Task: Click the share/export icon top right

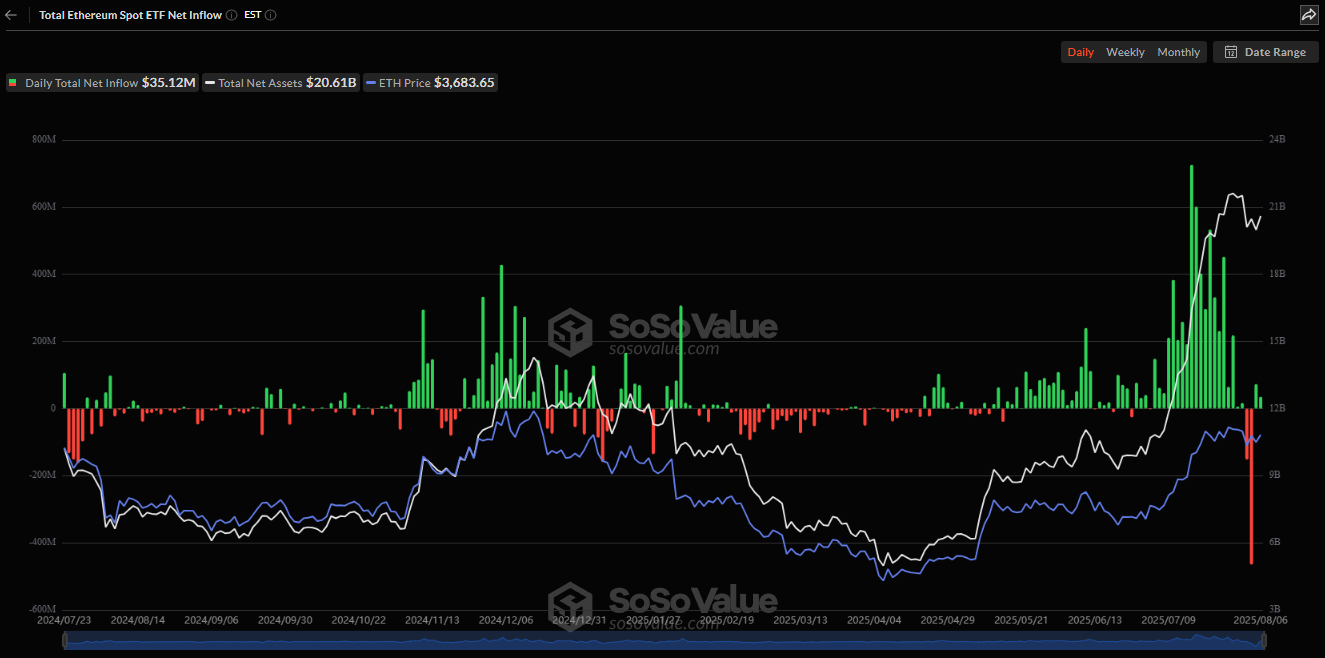Action: (1308, 15)
